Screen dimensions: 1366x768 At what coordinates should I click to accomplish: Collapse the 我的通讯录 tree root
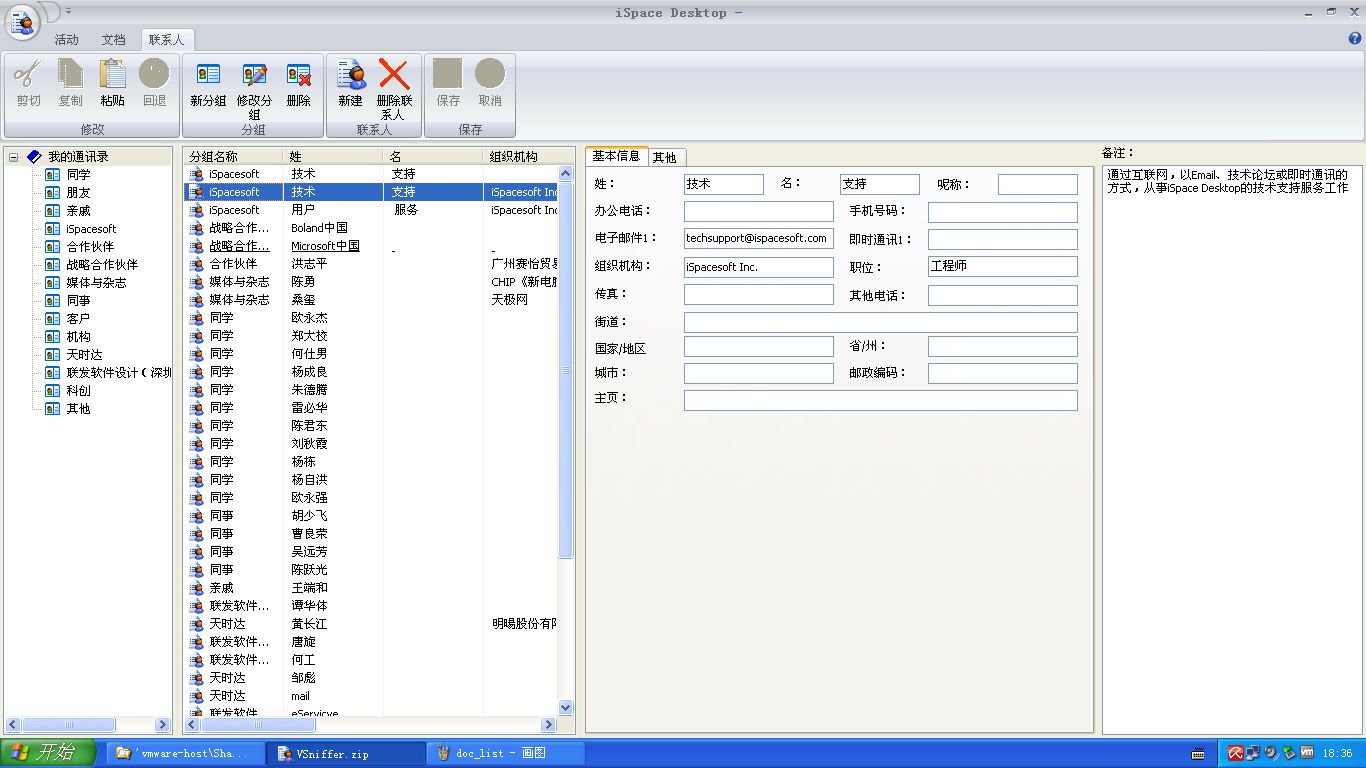coord(14,157)
